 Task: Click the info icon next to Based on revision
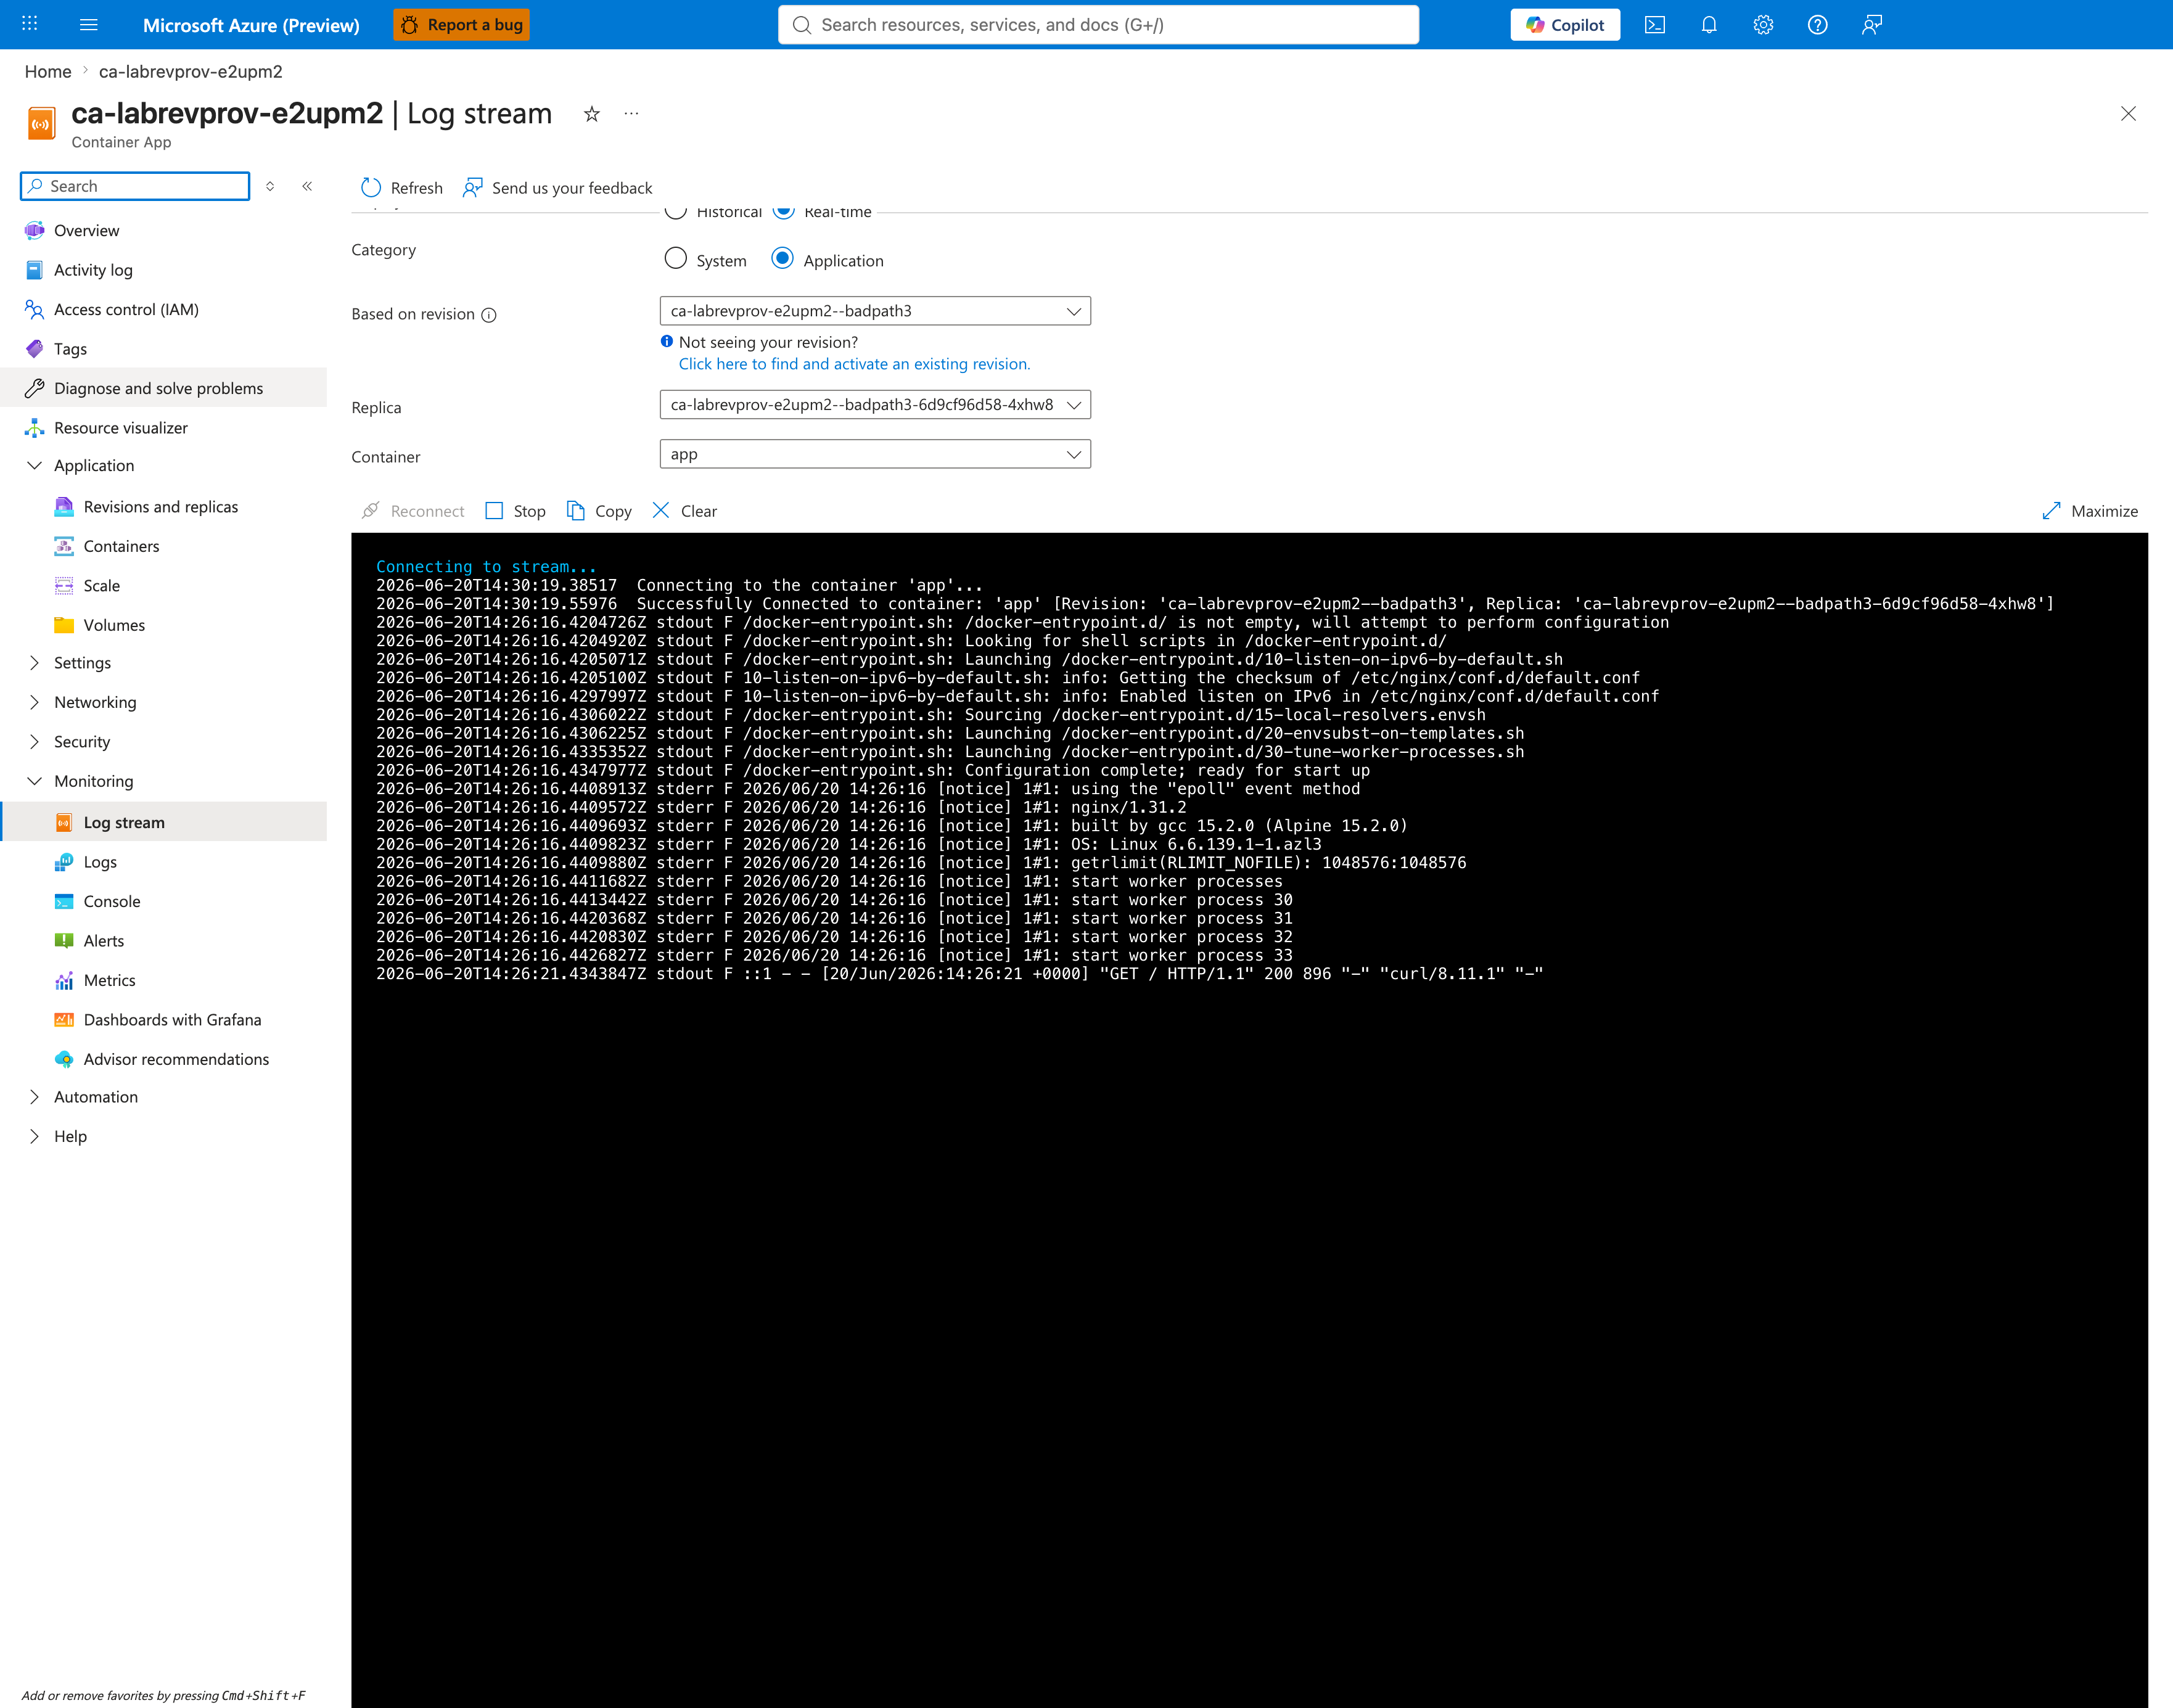click(x=489, y=315)
